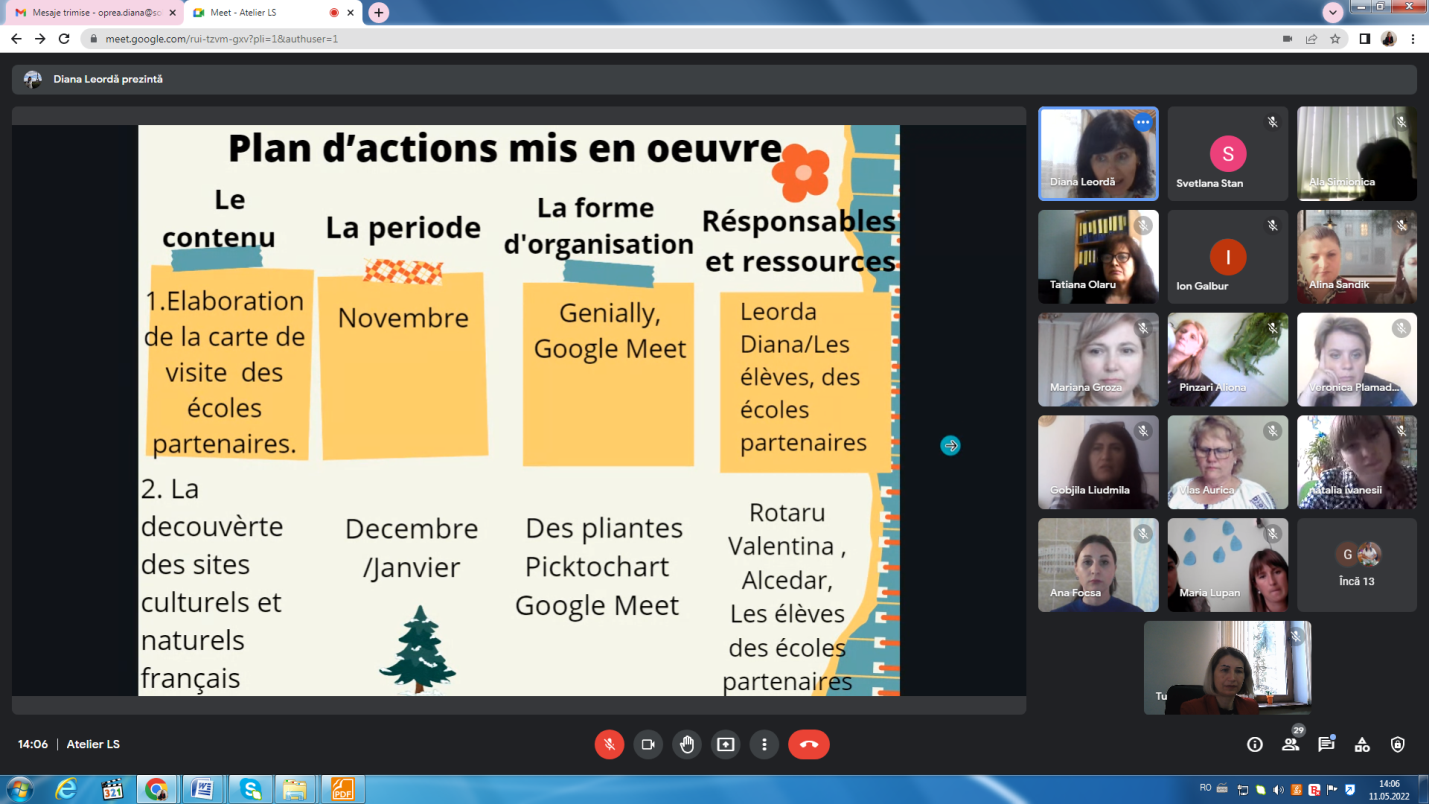
Task: Open the chat with everyone panel
Action: pos(1326,744)
